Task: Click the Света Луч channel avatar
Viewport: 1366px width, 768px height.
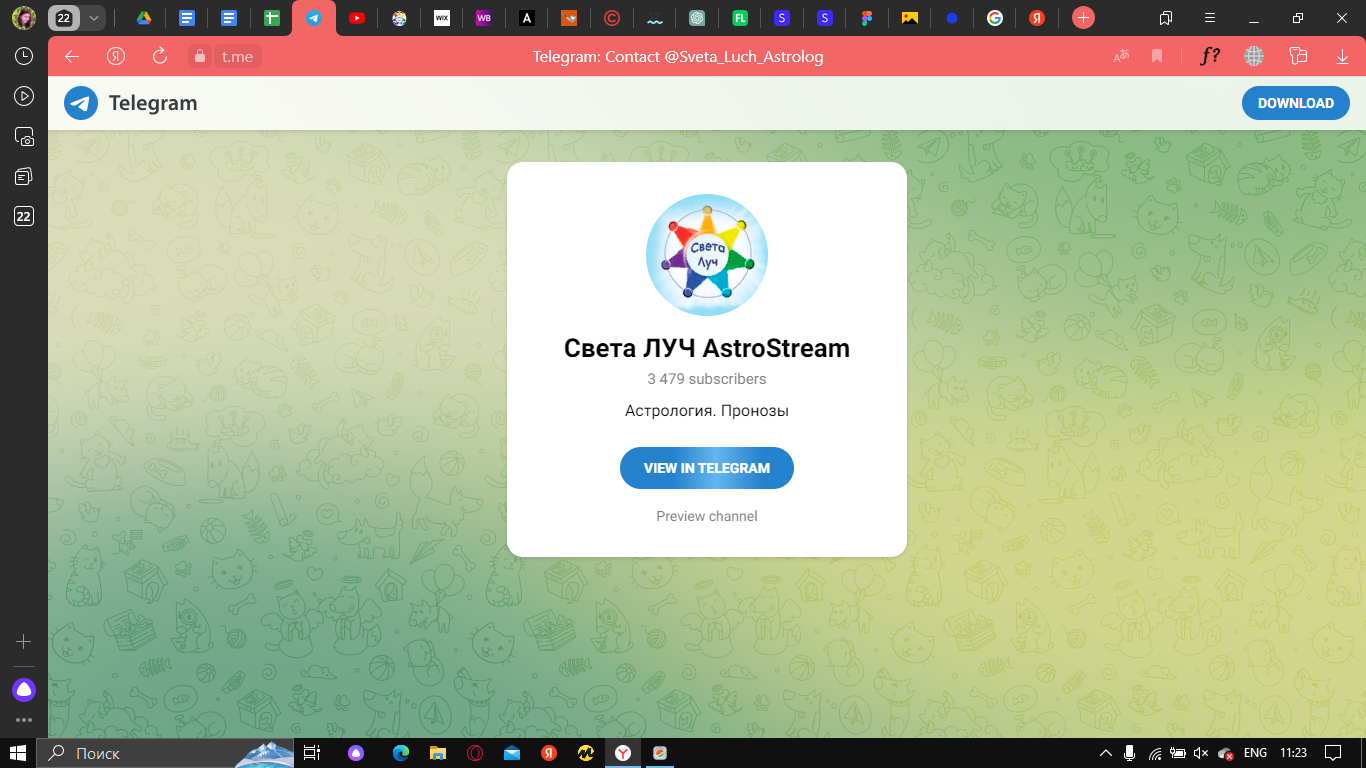Action: coord(707,255)
